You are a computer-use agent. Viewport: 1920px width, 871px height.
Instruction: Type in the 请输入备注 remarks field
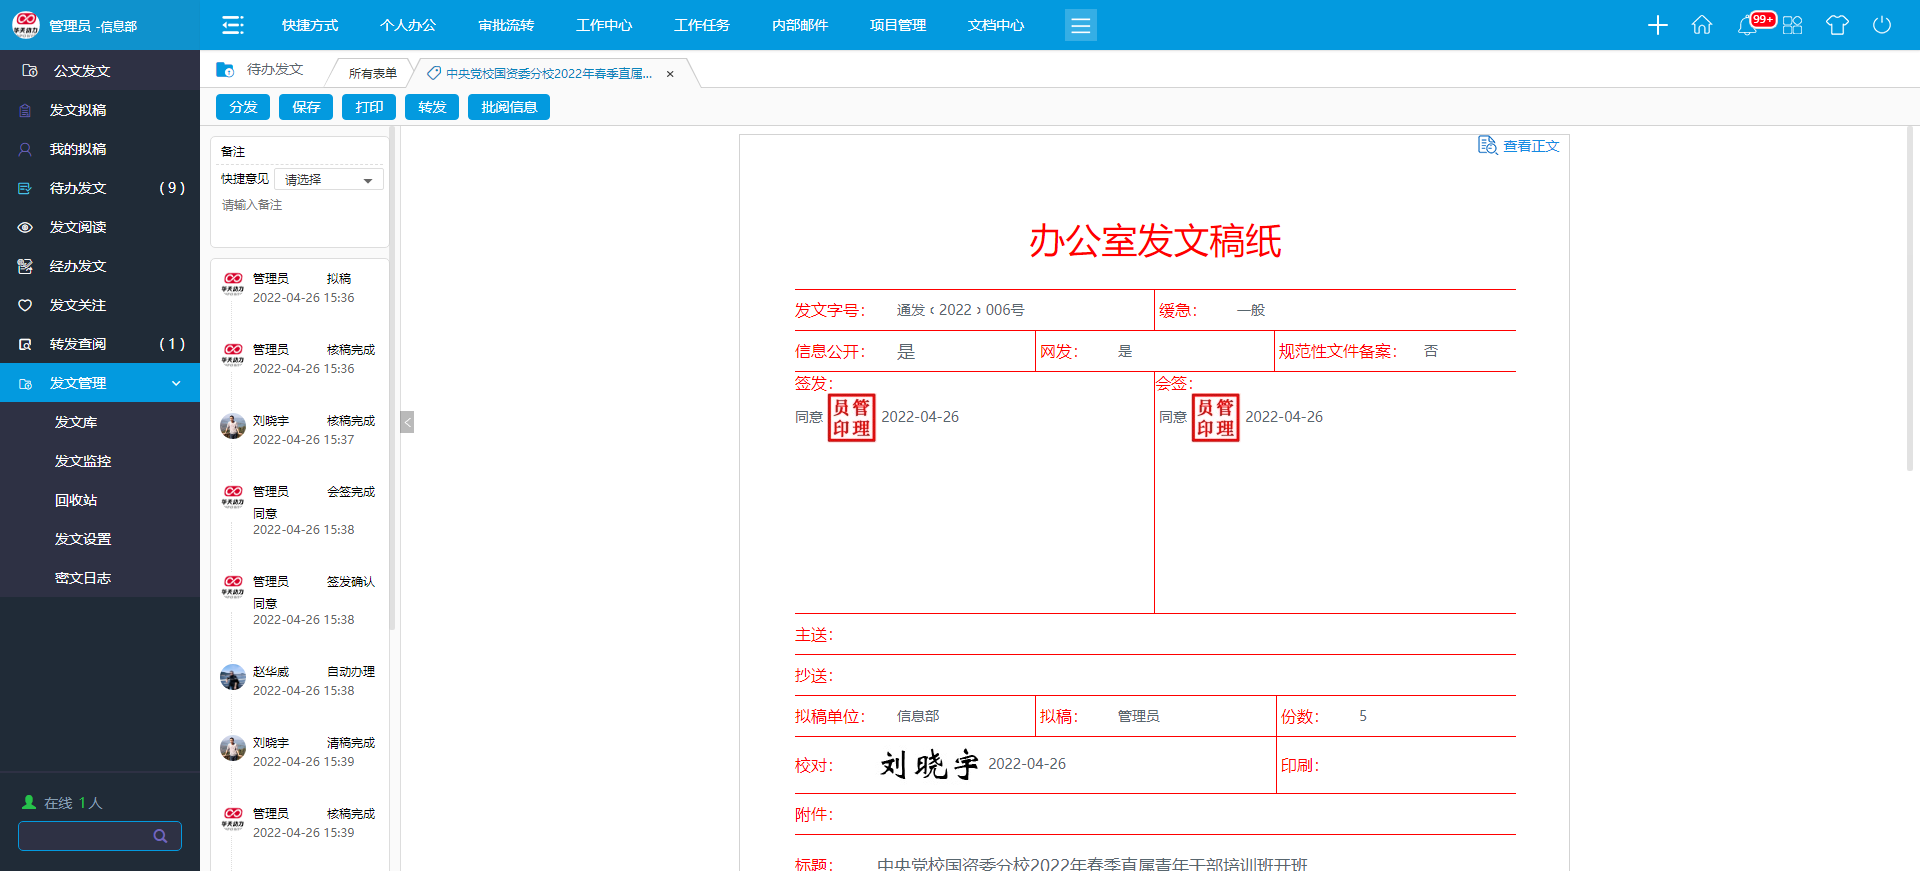(299, 220)
